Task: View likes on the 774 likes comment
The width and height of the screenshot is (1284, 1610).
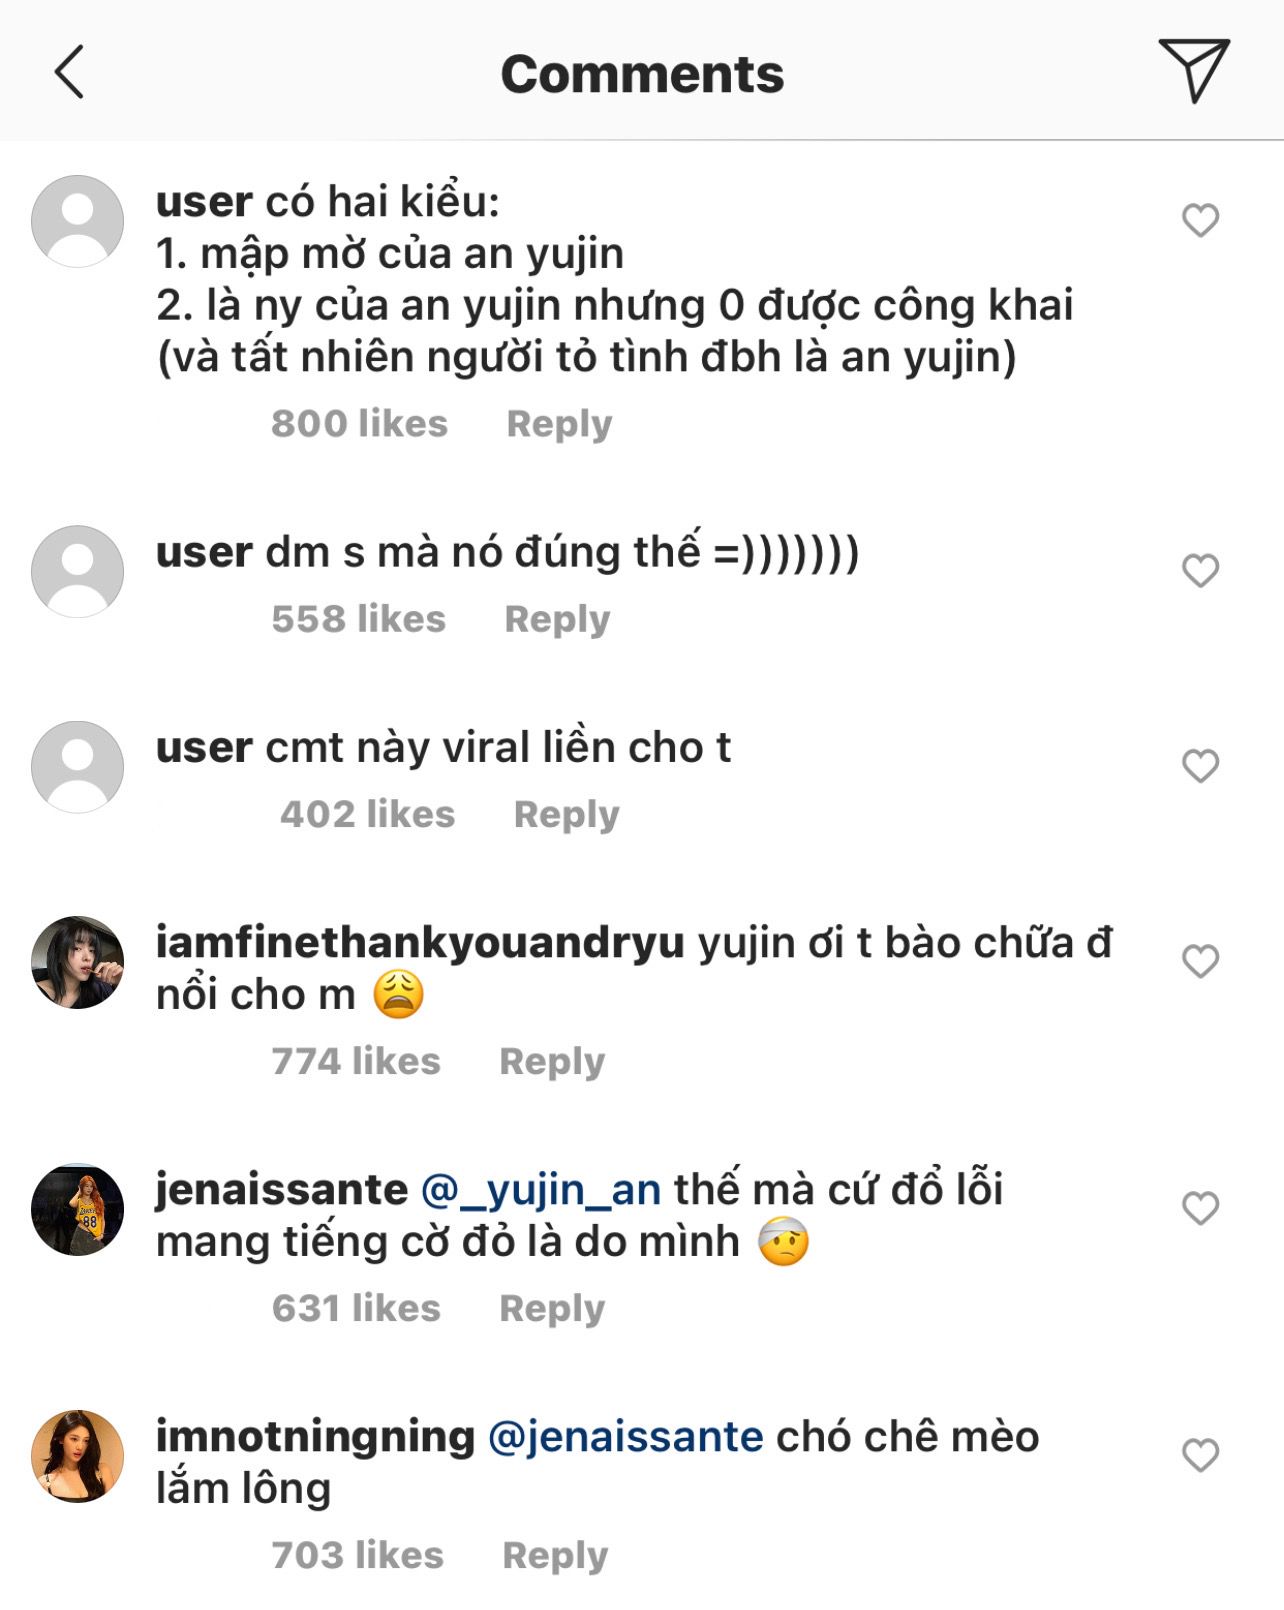Action: [x=356, y=1061]
